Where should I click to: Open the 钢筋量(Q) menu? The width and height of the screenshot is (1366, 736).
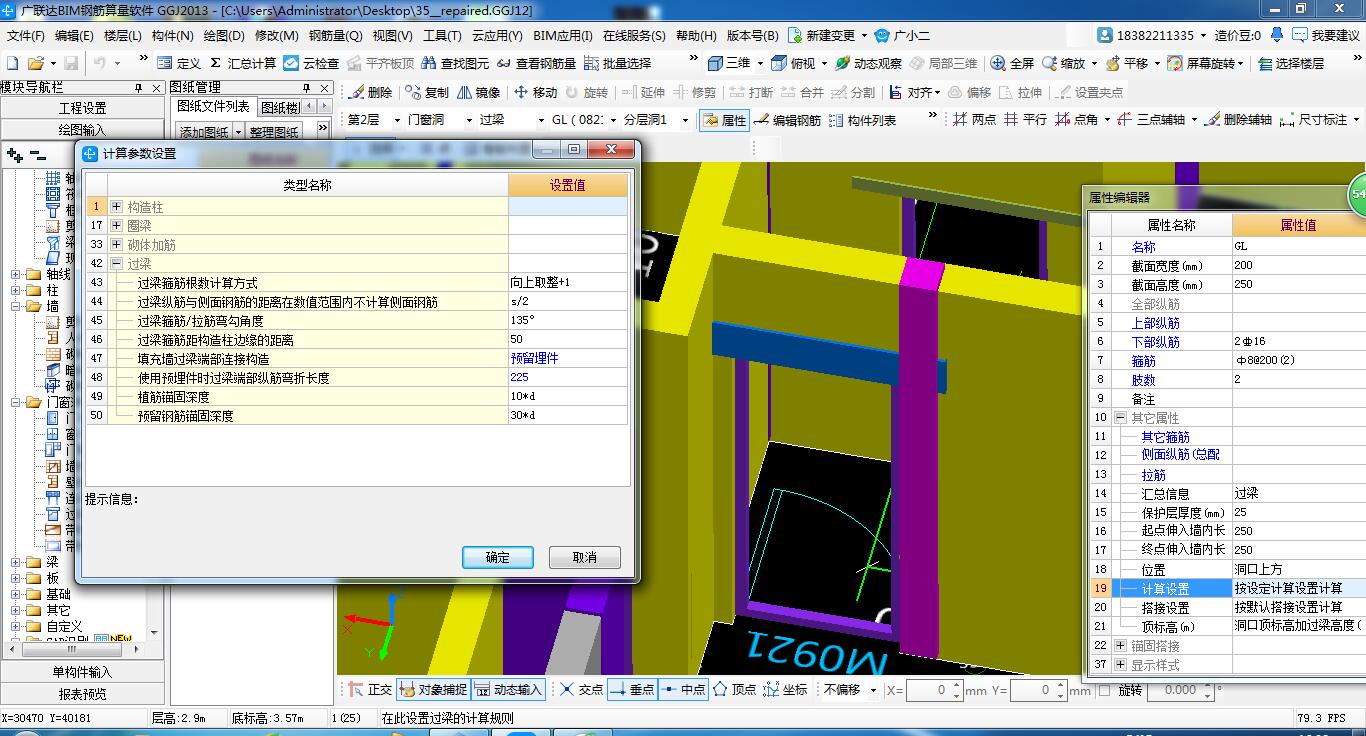point(335,35)
